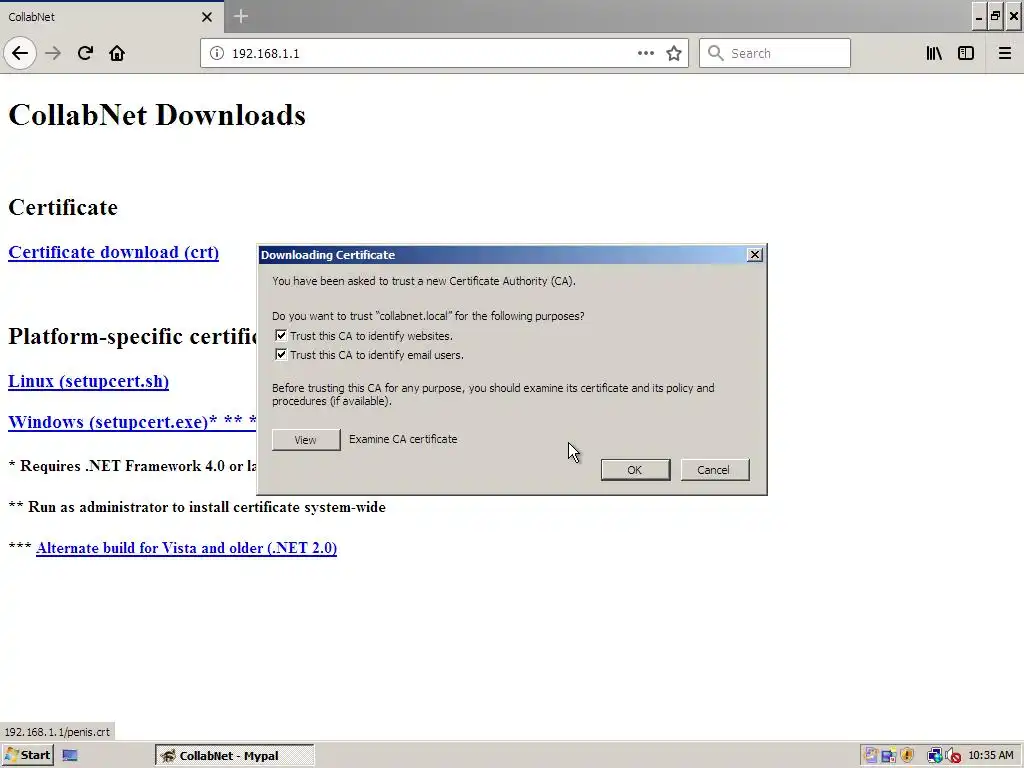
Task: Open the Windows (setupcert.exe) link
Action: (131, 422)
